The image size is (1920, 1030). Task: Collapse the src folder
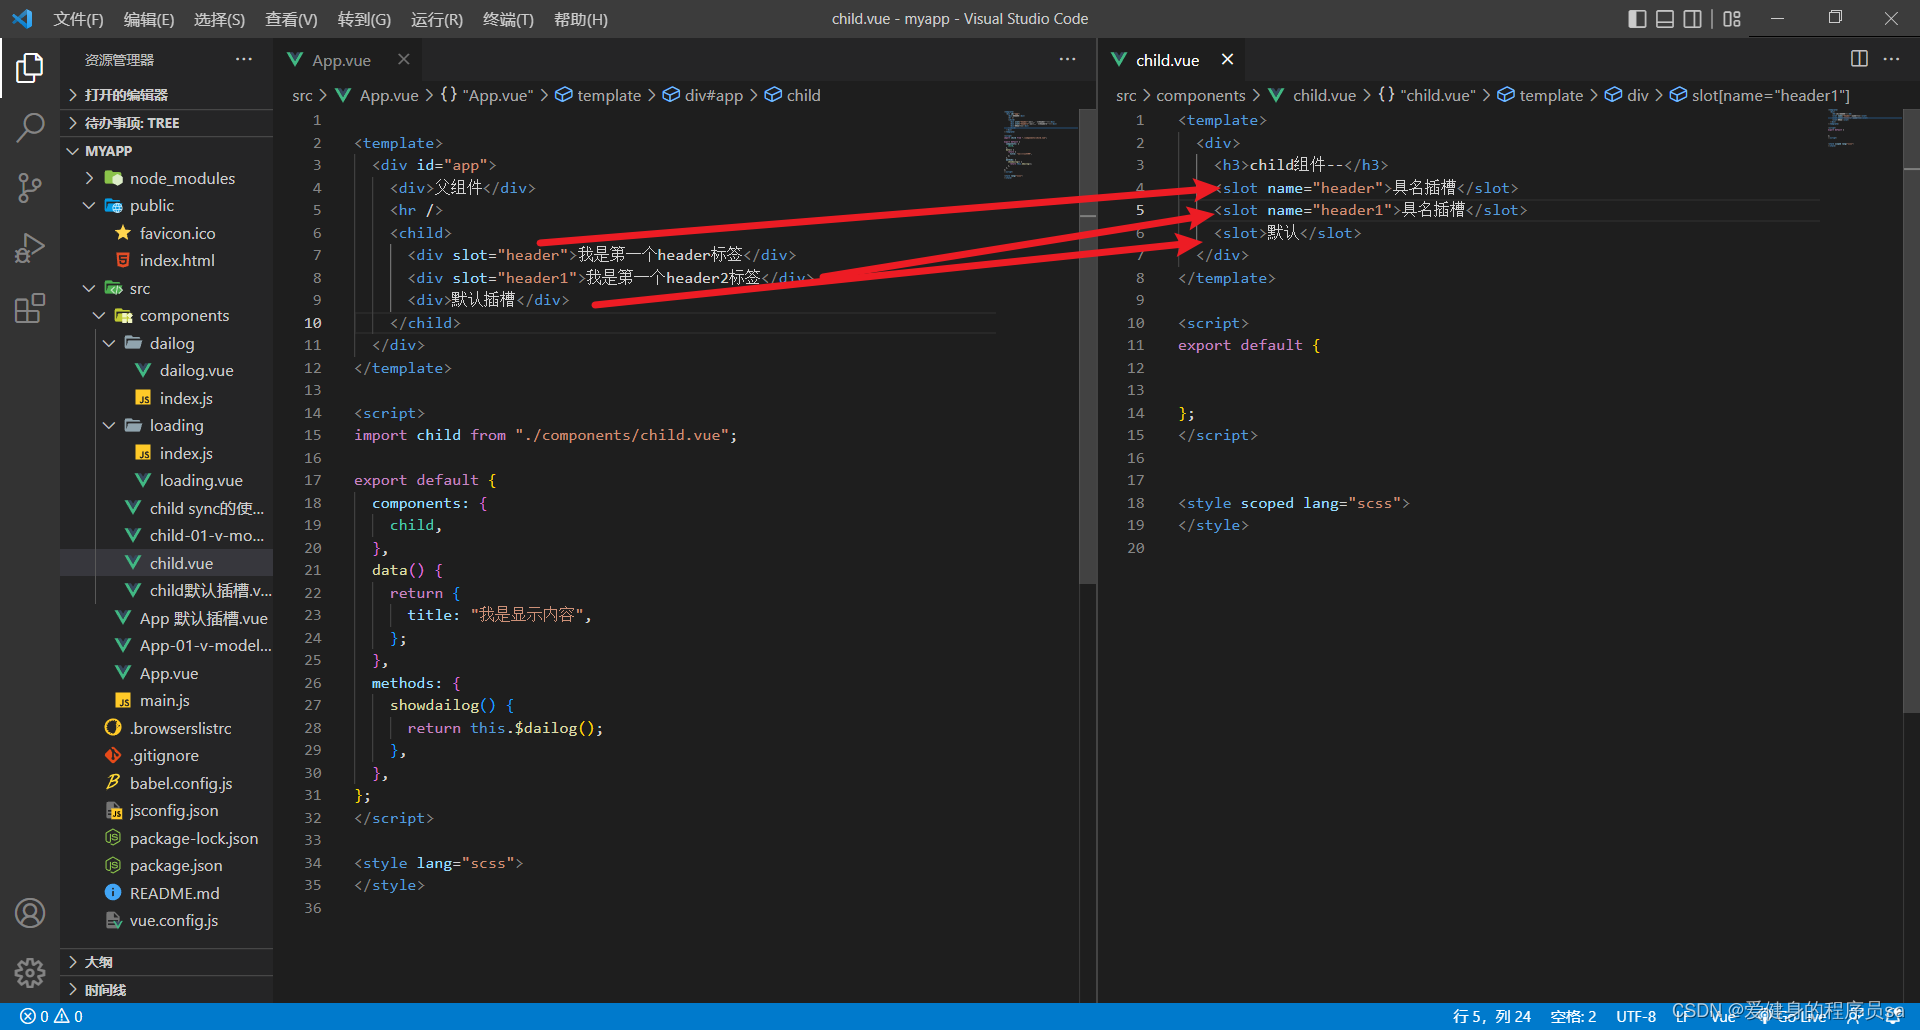pos(167,288)
